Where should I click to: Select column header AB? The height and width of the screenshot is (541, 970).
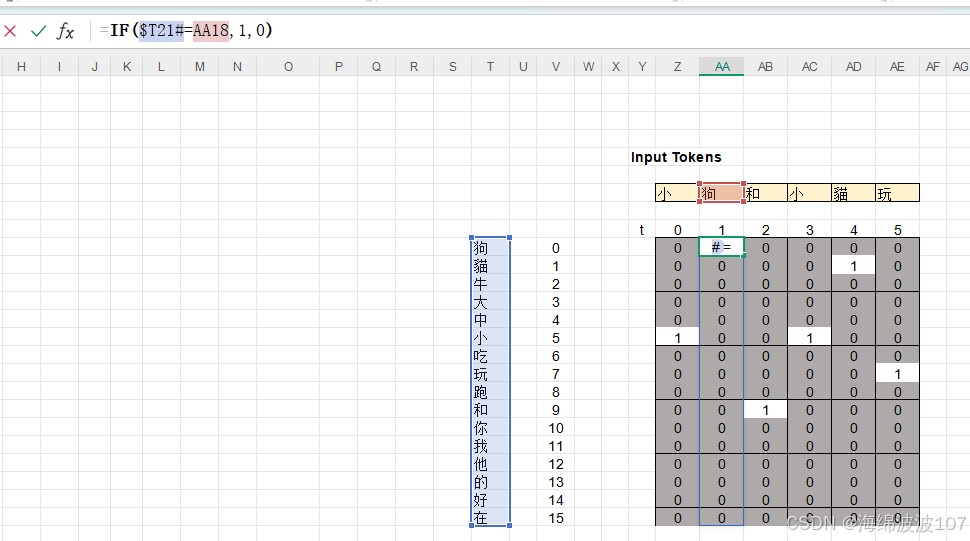tap(765, 67)
